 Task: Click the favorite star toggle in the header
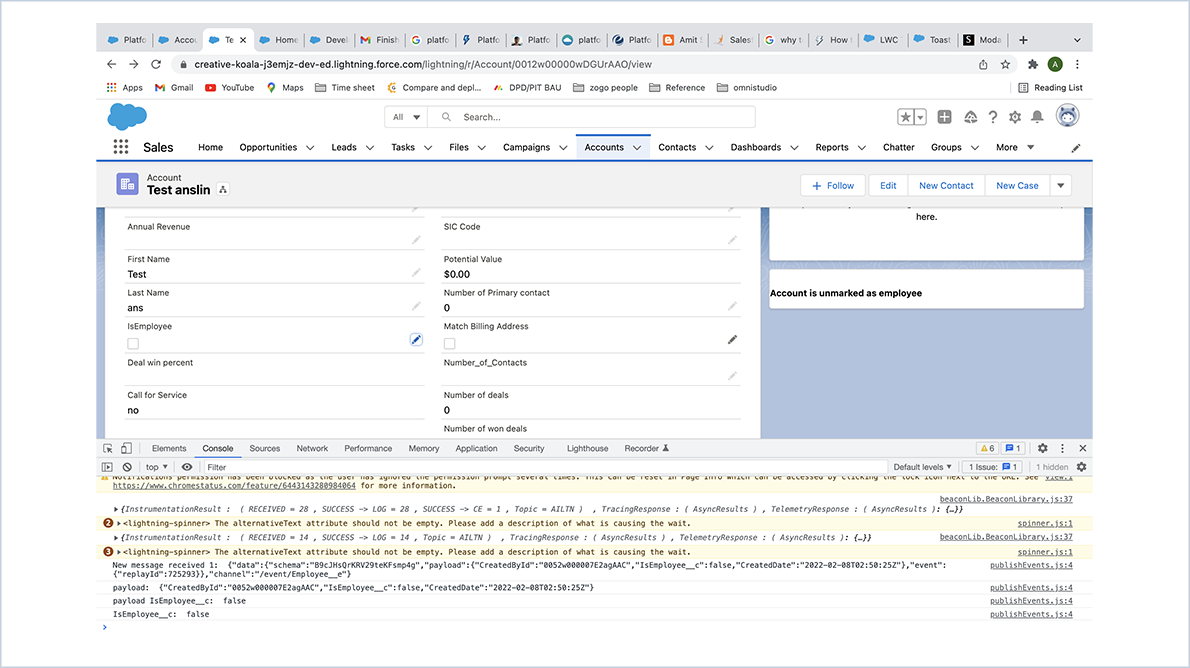pyautogui.click(x=906, y=115)
